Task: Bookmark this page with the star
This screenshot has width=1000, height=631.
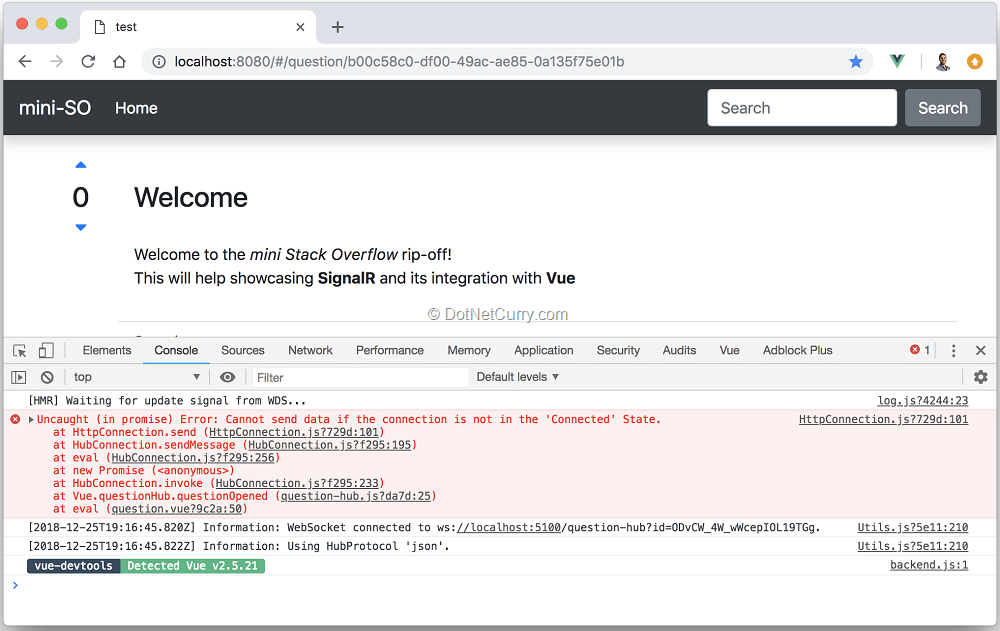Action: coord(856,61)
